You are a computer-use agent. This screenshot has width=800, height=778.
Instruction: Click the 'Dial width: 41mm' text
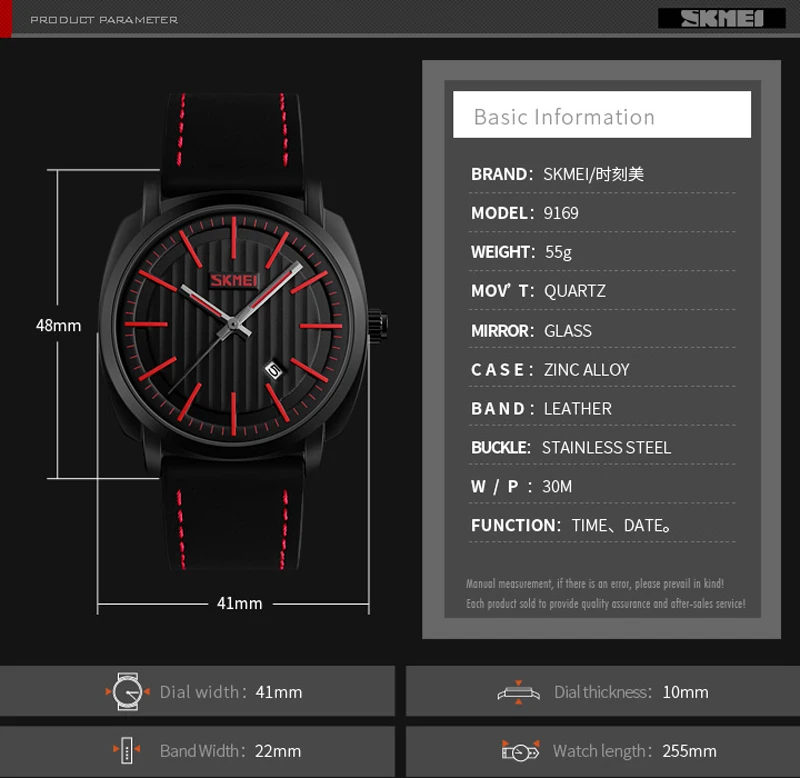(231, 692)
